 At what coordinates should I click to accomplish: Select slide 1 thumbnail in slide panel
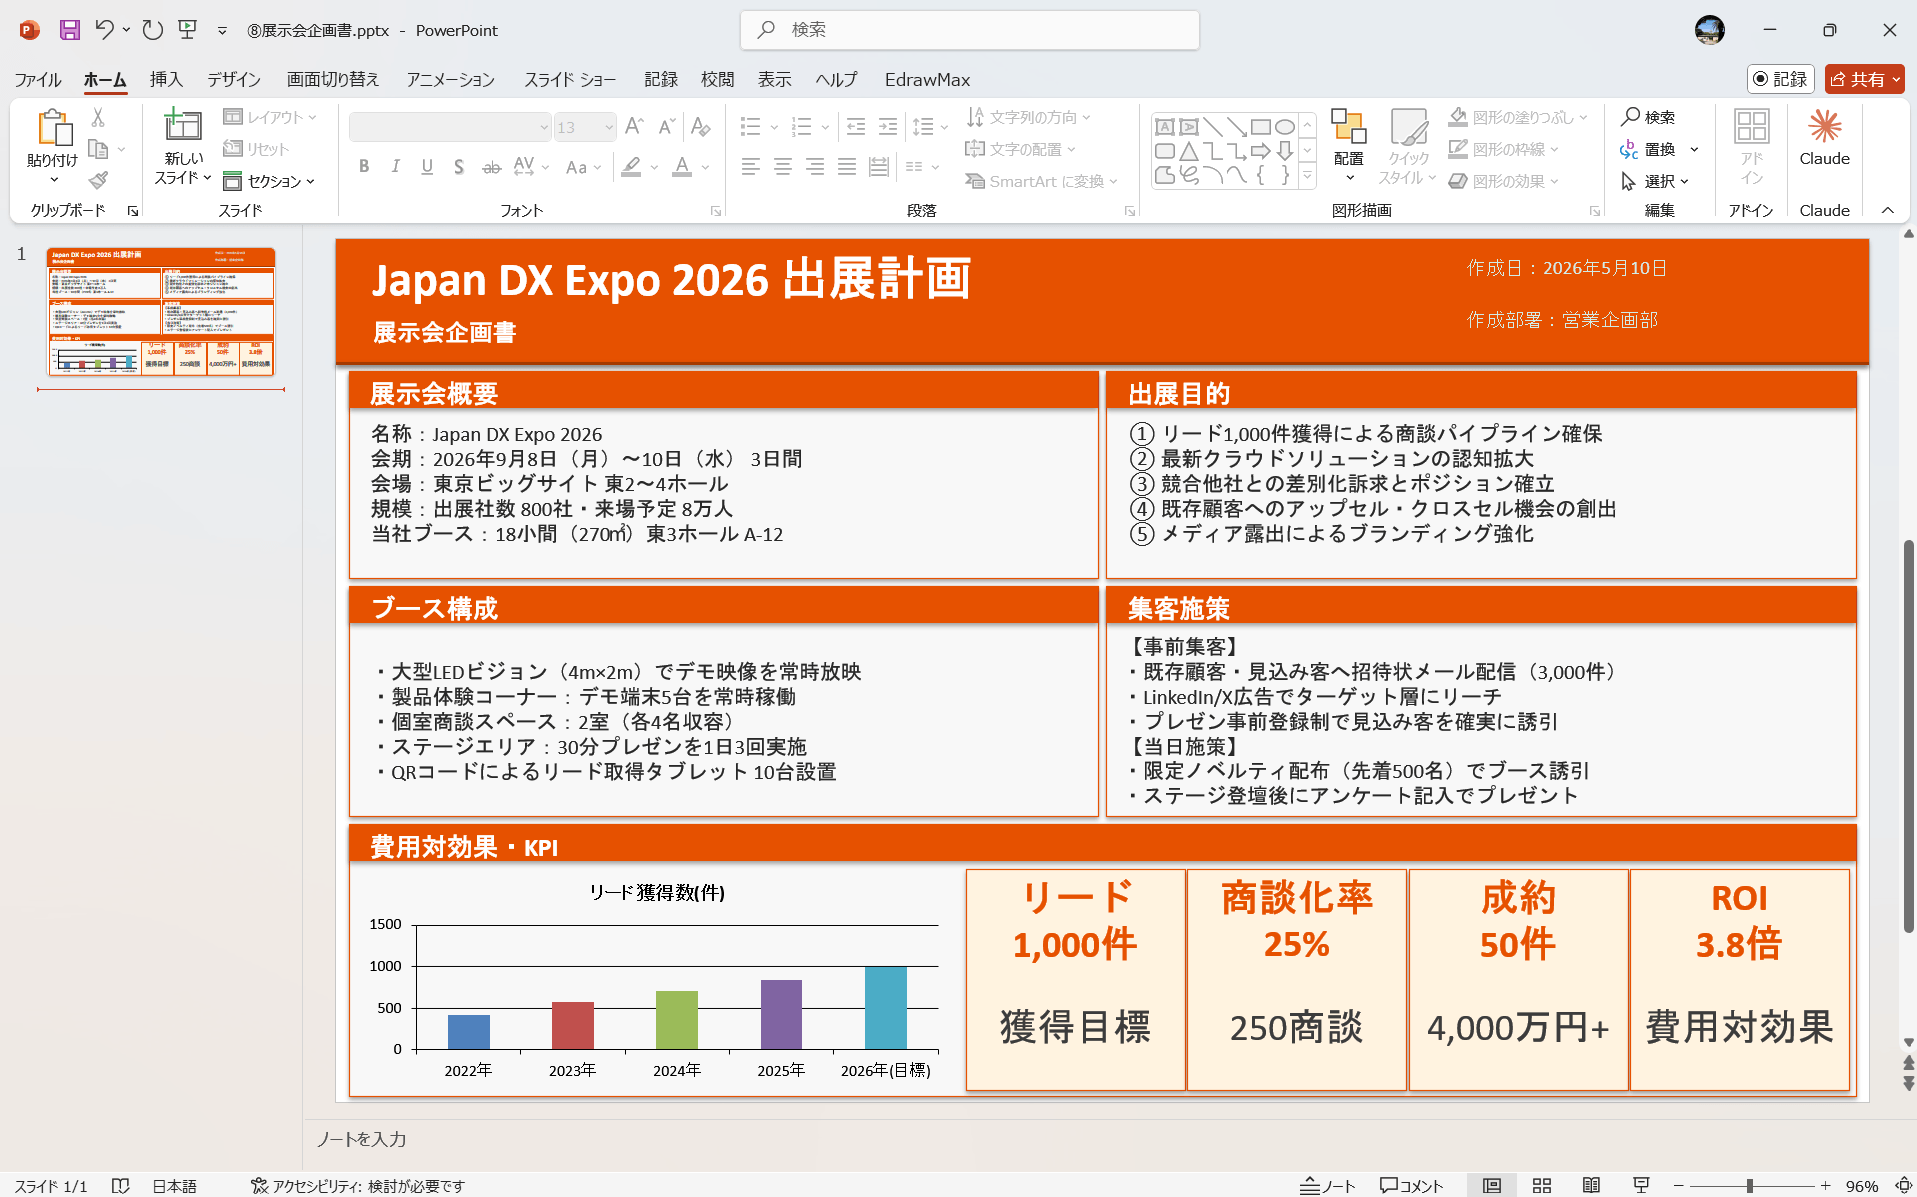tap(161, 312)
